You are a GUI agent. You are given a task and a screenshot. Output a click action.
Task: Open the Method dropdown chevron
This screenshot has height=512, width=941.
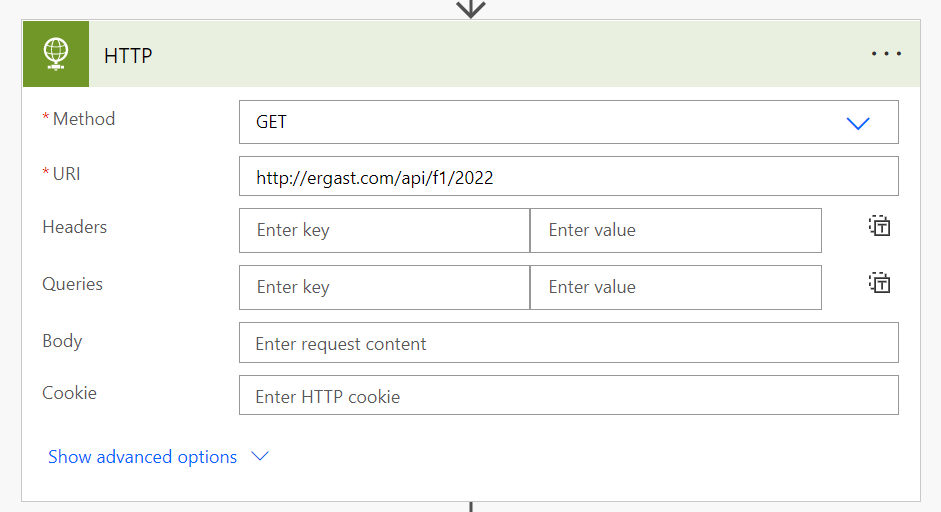pos(858,123)
